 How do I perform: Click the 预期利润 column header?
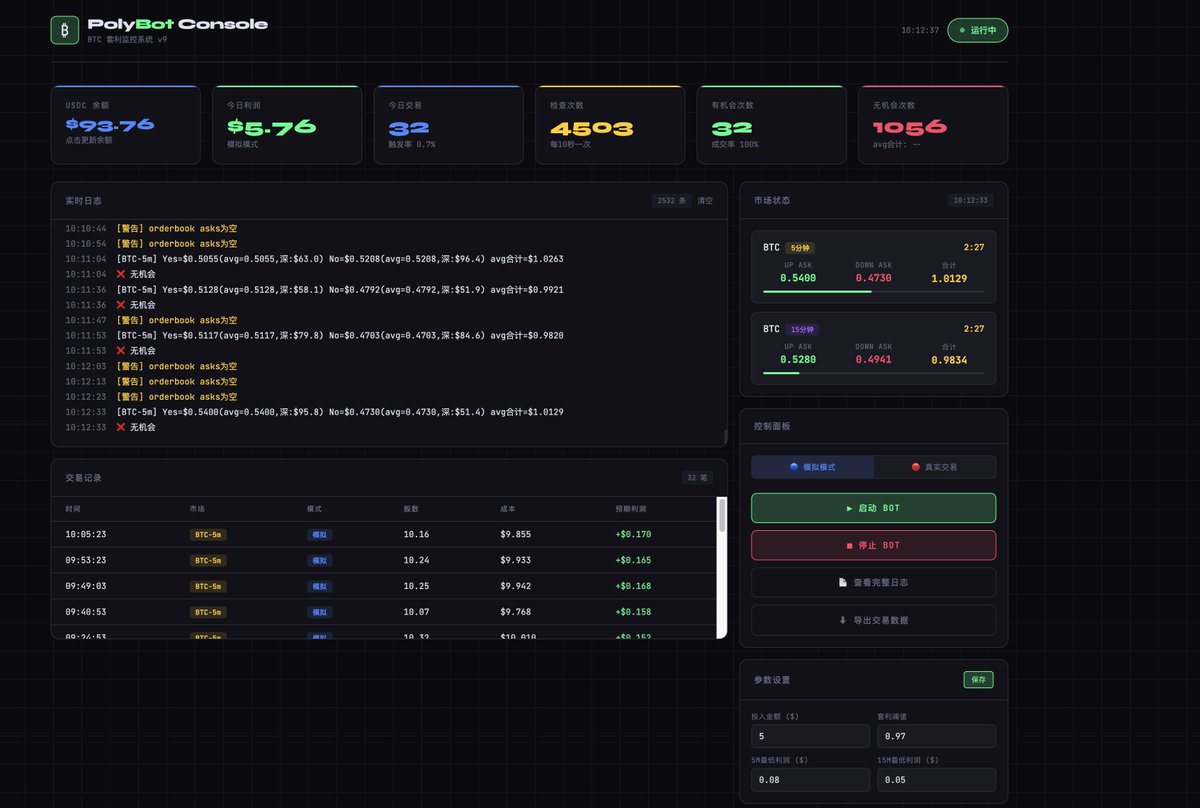pos(631,509)
